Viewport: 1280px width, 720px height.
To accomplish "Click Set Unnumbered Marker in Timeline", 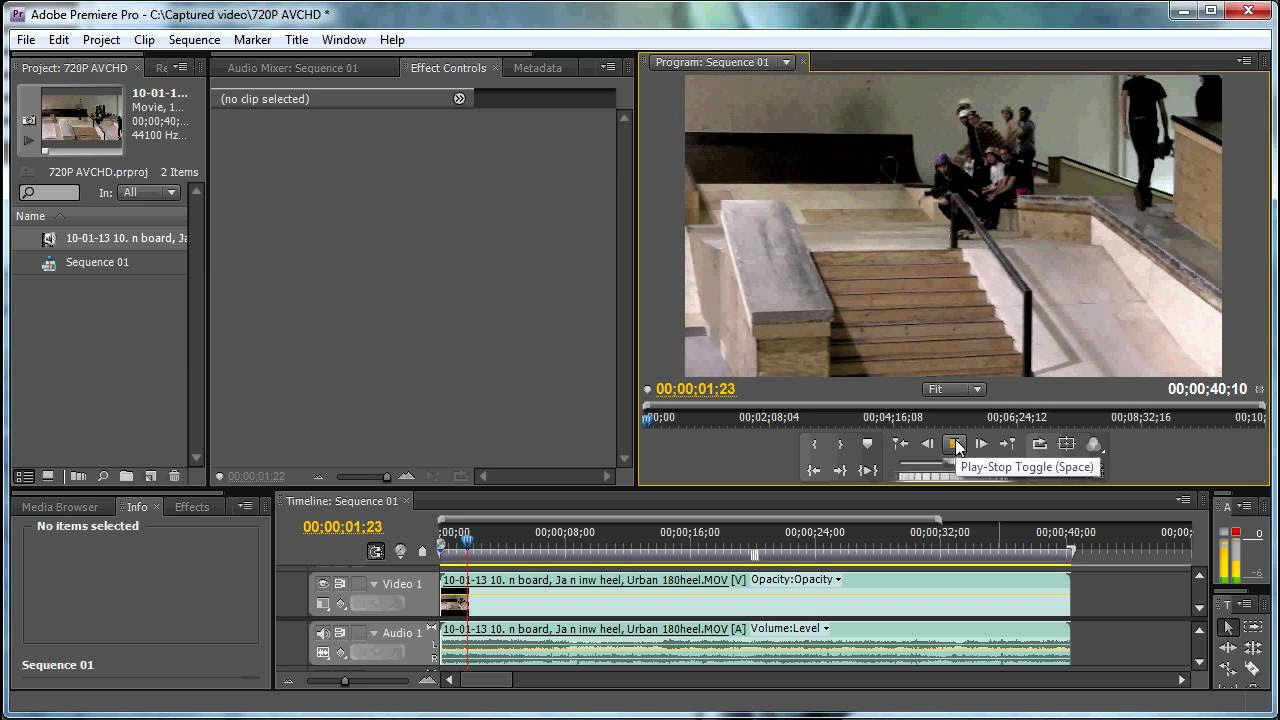I will [x=422, y=551].
